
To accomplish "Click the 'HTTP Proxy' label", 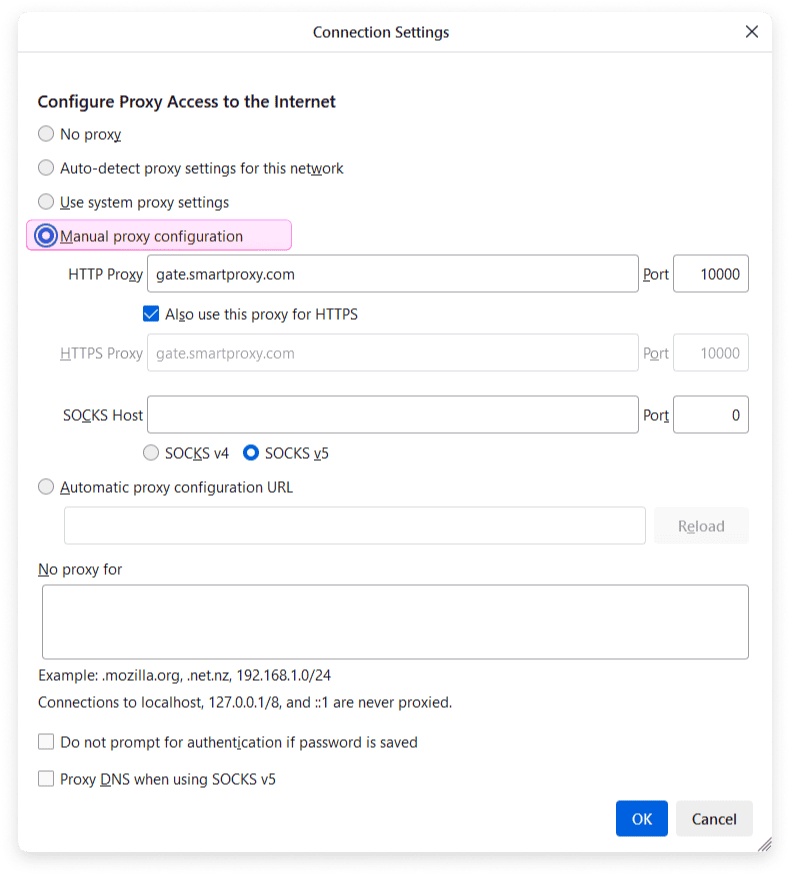I will point(106,274).
